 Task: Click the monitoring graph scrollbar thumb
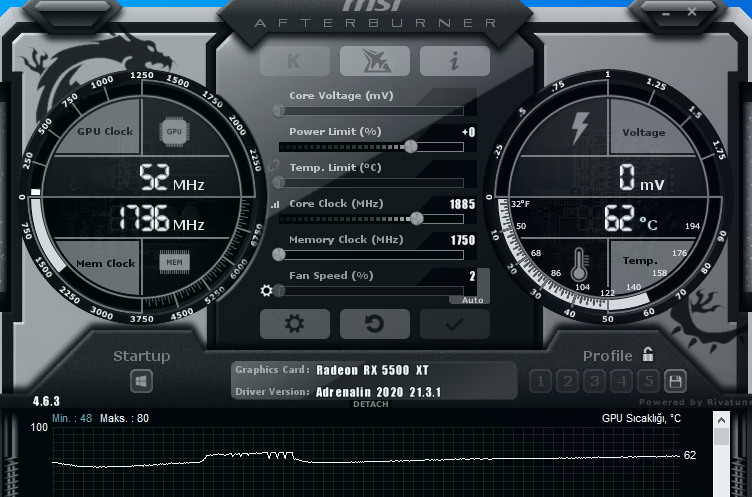pyautogui.click(x=721, y=437)
